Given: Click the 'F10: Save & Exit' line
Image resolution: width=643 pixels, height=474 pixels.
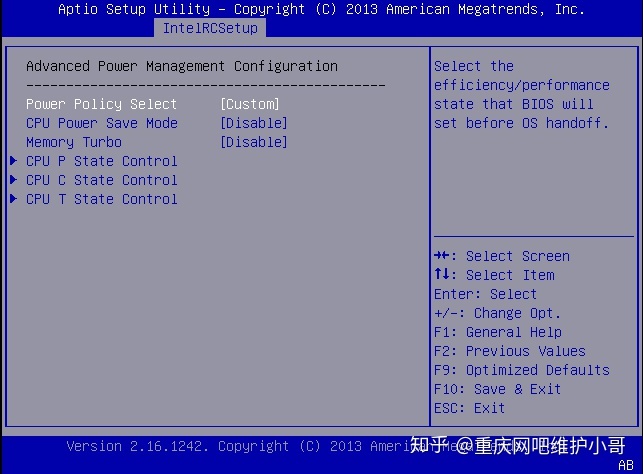Looking at the screenshot, I should click(x=497, y=389).
